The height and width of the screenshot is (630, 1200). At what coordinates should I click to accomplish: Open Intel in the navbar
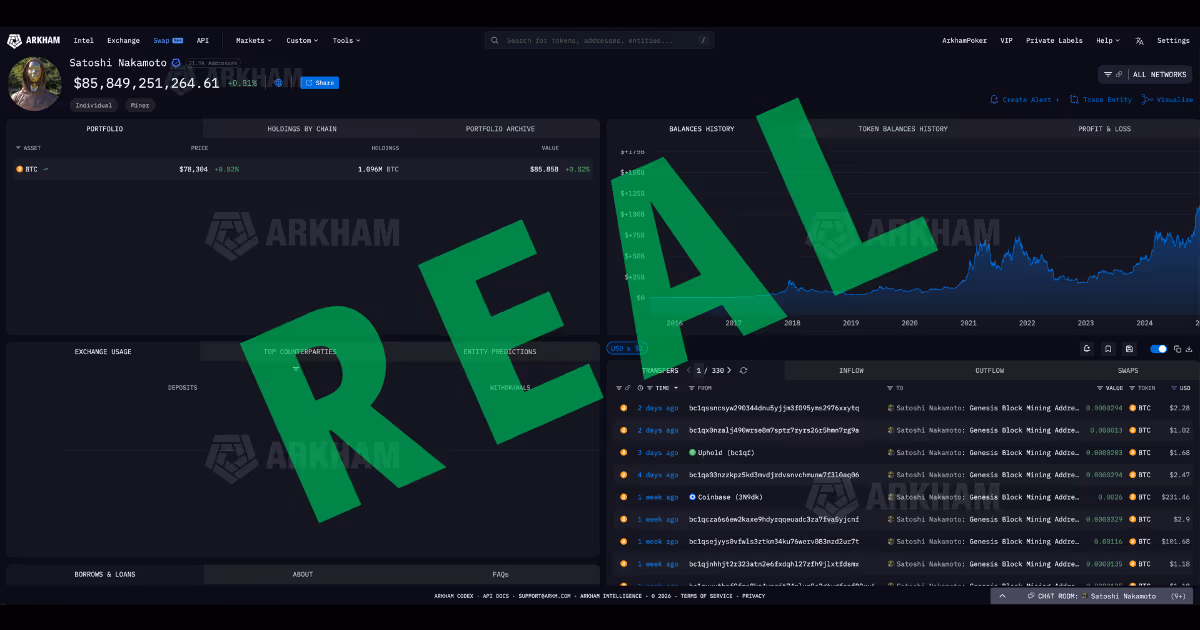pos(84,41)
